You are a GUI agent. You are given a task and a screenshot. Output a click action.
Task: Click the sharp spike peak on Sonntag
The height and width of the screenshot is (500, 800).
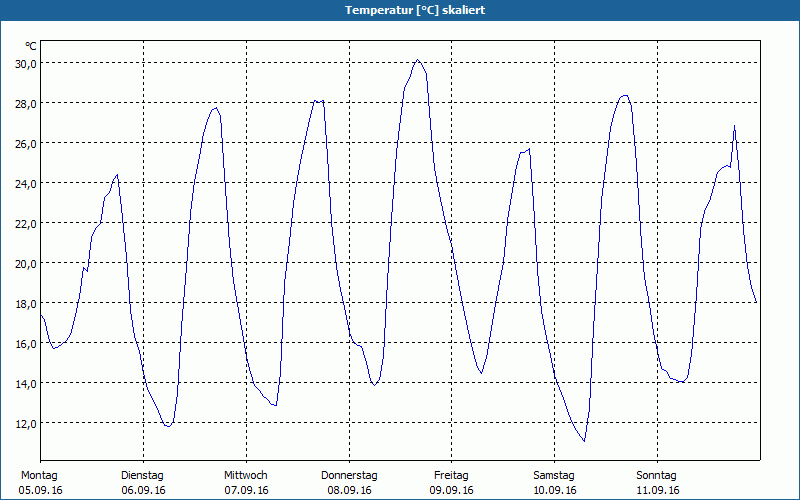coord(735,126)
